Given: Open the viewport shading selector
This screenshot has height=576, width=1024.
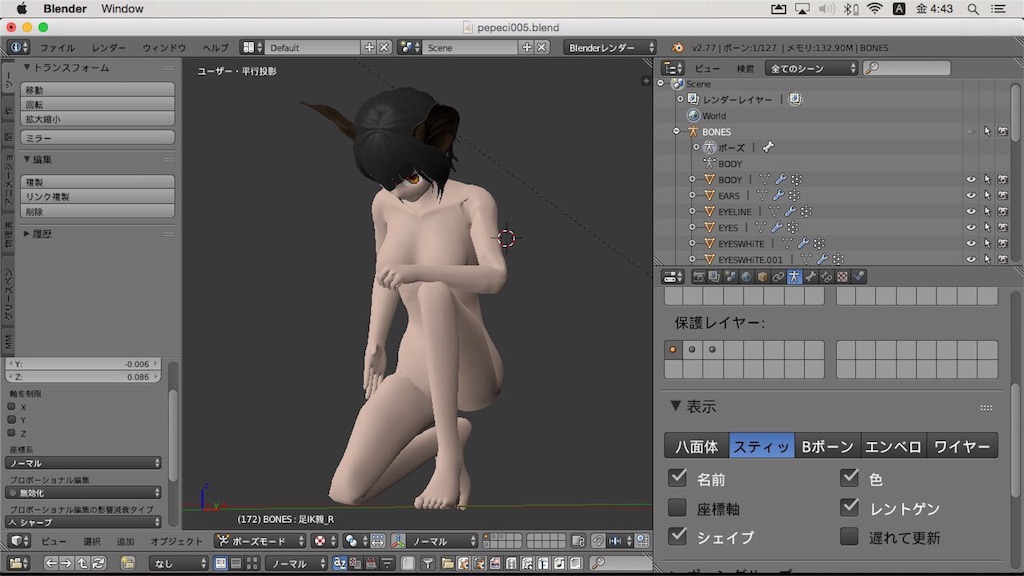Looking at the screenshot, I should (323, 541).
